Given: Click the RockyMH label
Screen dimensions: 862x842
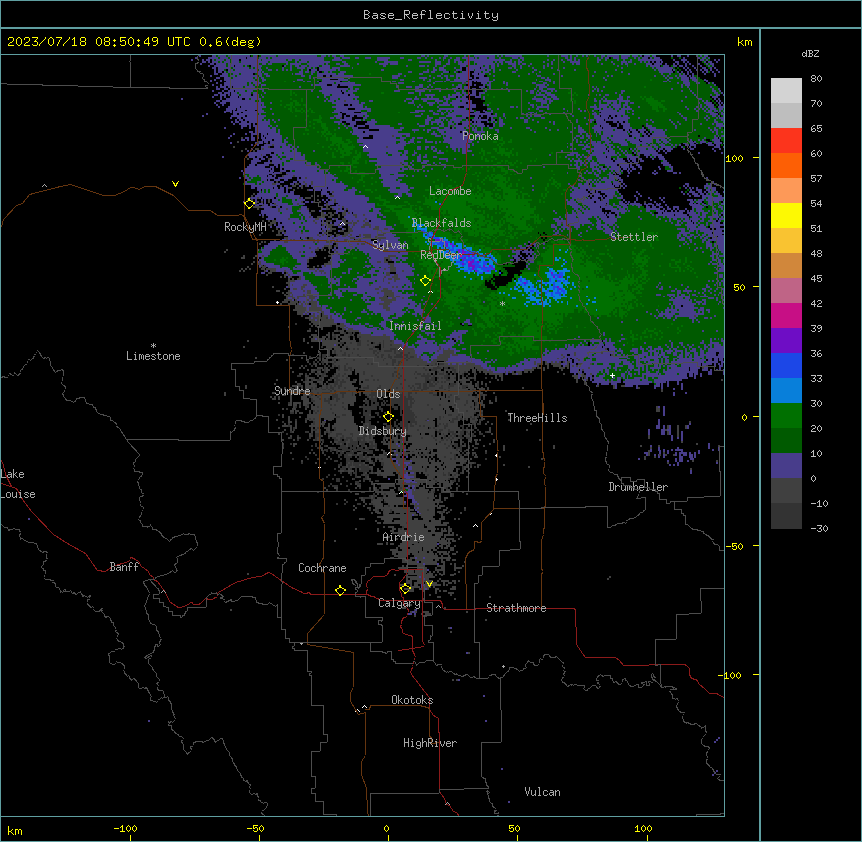Looking at the screenshot, I should (245, 227).
